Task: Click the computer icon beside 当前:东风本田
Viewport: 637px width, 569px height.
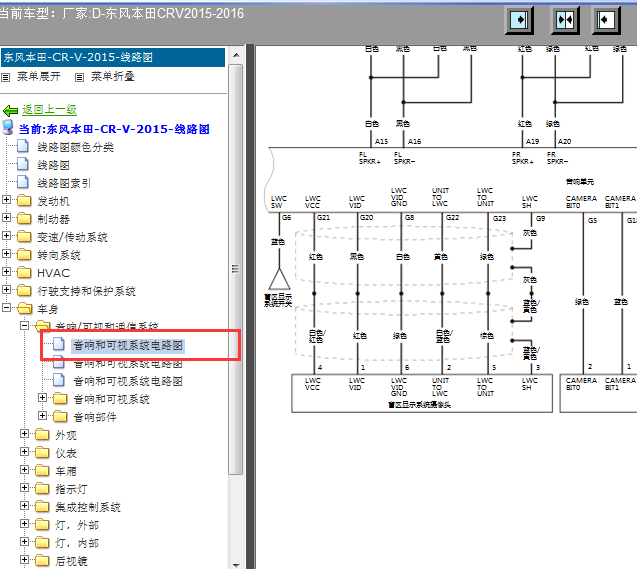Action: [8, 127]
